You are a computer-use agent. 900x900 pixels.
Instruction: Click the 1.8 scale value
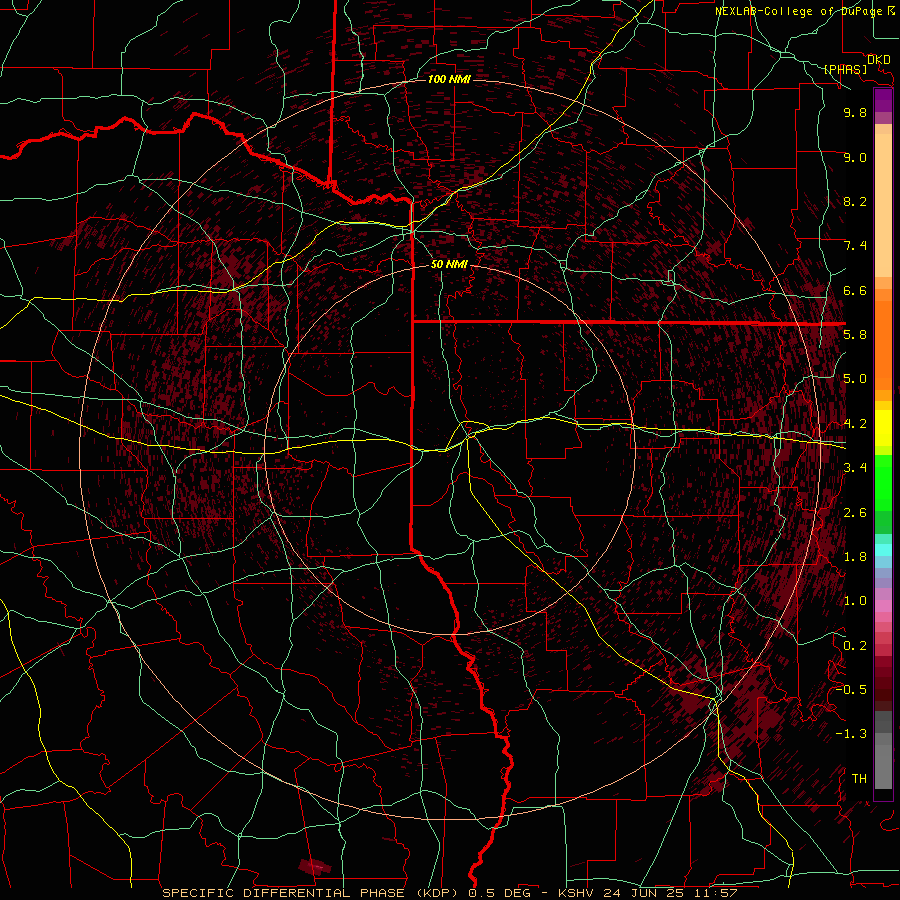coord(855,557)
